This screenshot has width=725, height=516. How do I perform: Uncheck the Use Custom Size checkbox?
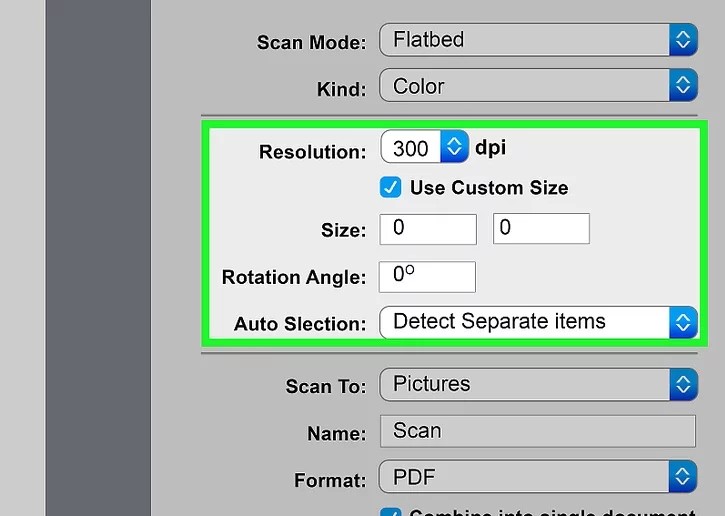(391, 188)
